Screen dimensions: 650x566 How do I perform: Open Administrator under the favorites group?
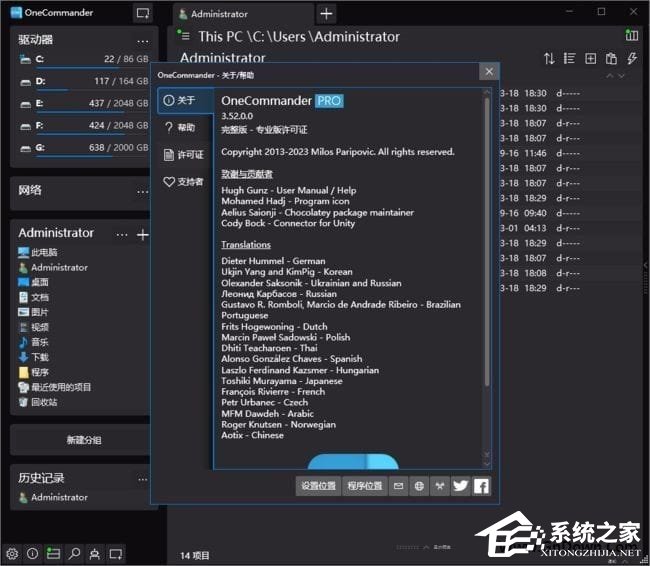click(x=53, y=267)
